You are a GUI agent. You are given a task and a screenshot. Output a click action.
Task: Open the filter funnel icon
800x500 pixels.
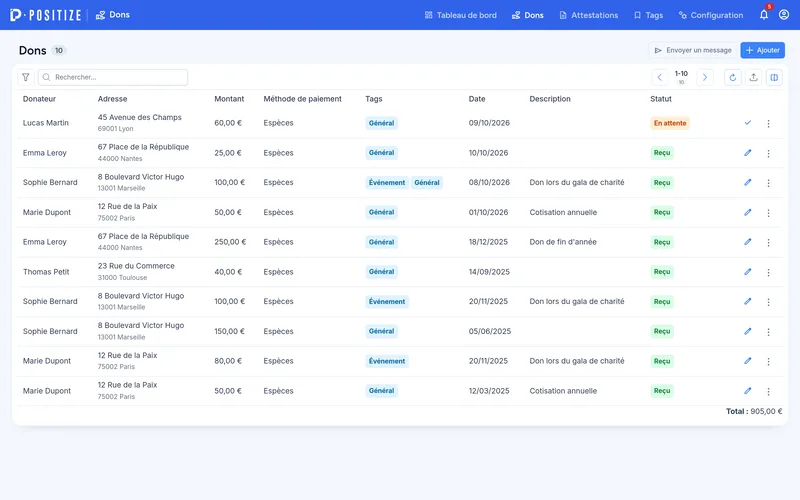click(x=26, y=77)
